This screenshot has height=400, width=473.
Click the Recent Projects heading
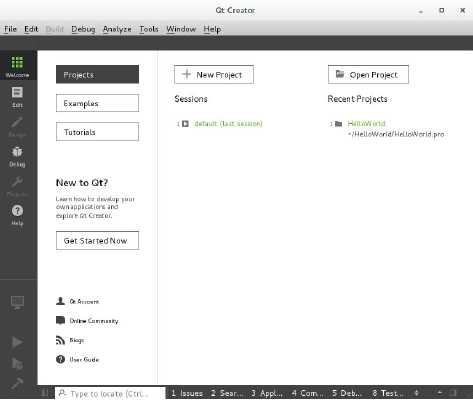357,99
